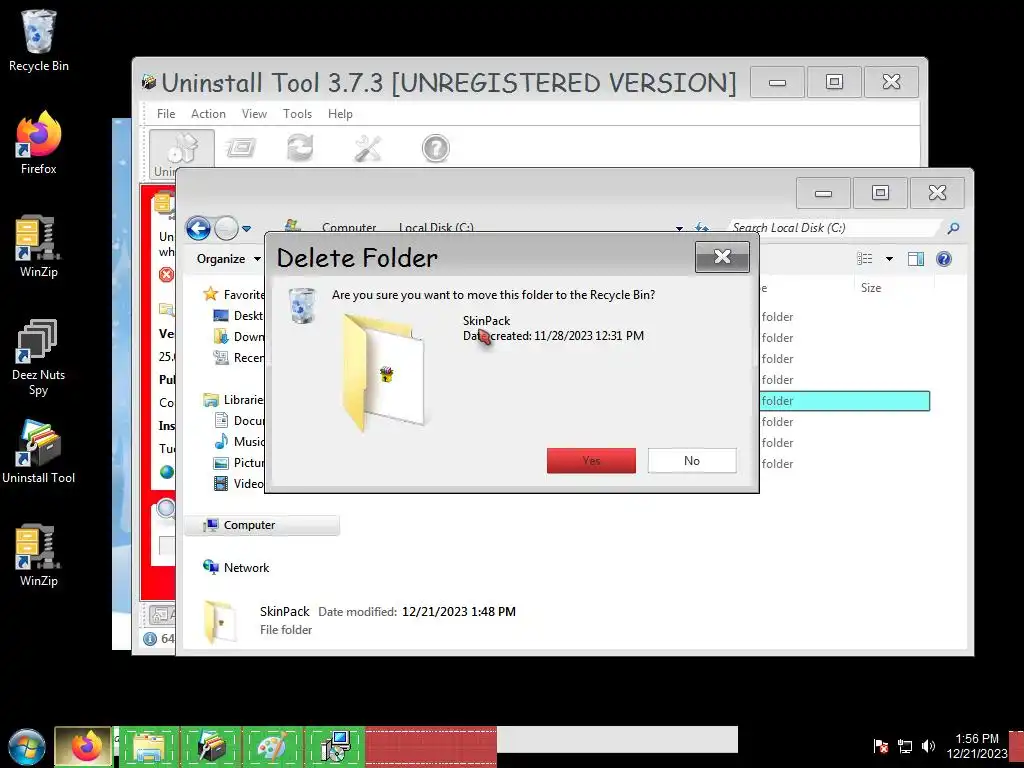Select Favorites in Explorer navigation pane

point(235,295)
